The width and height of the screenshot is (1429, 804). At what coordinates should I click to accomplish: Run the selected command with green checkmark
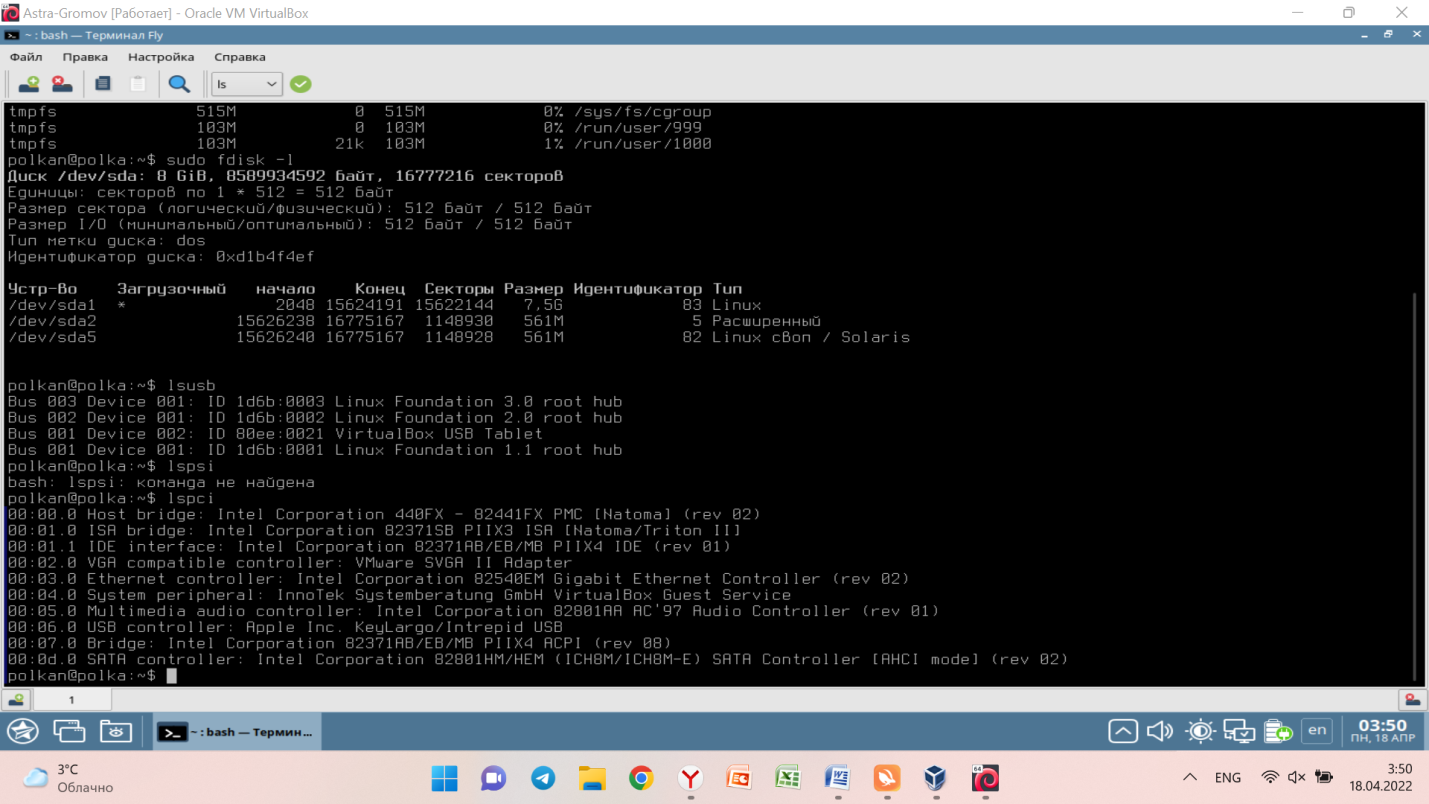pyautogui.click(x=301, y=84)
